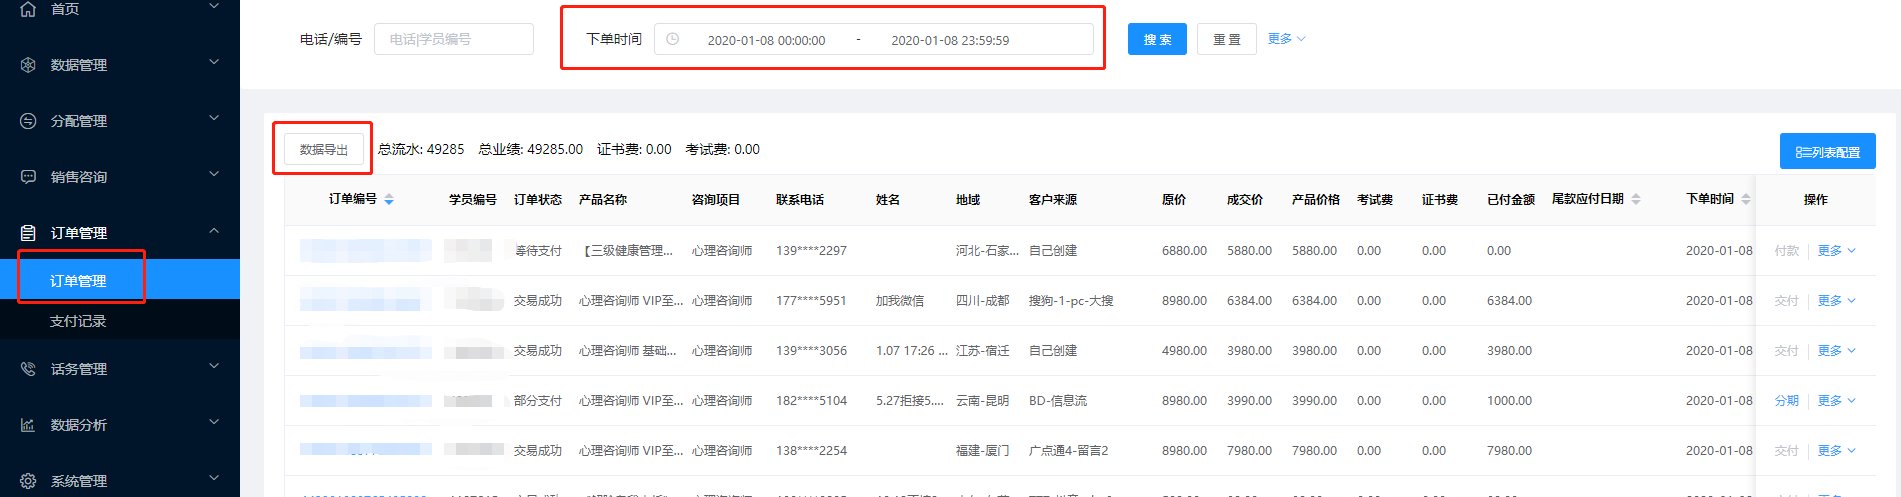Sort by 下单时间 column arrows
This screenshot has width=1901, height=497.
(1746, 199)
